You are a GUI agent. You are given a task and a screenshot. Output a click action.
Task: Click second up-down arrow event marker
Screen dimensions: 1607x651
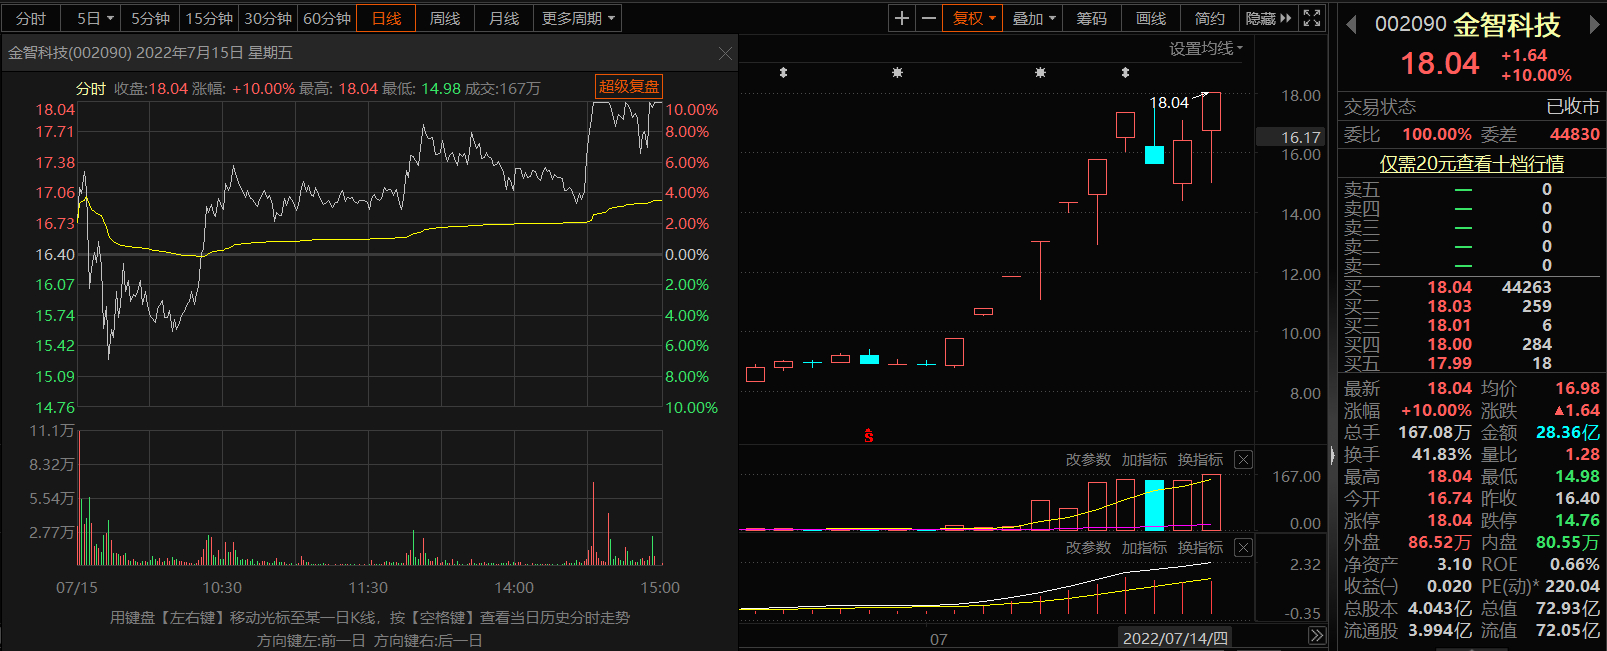[x=1125, y=73]
